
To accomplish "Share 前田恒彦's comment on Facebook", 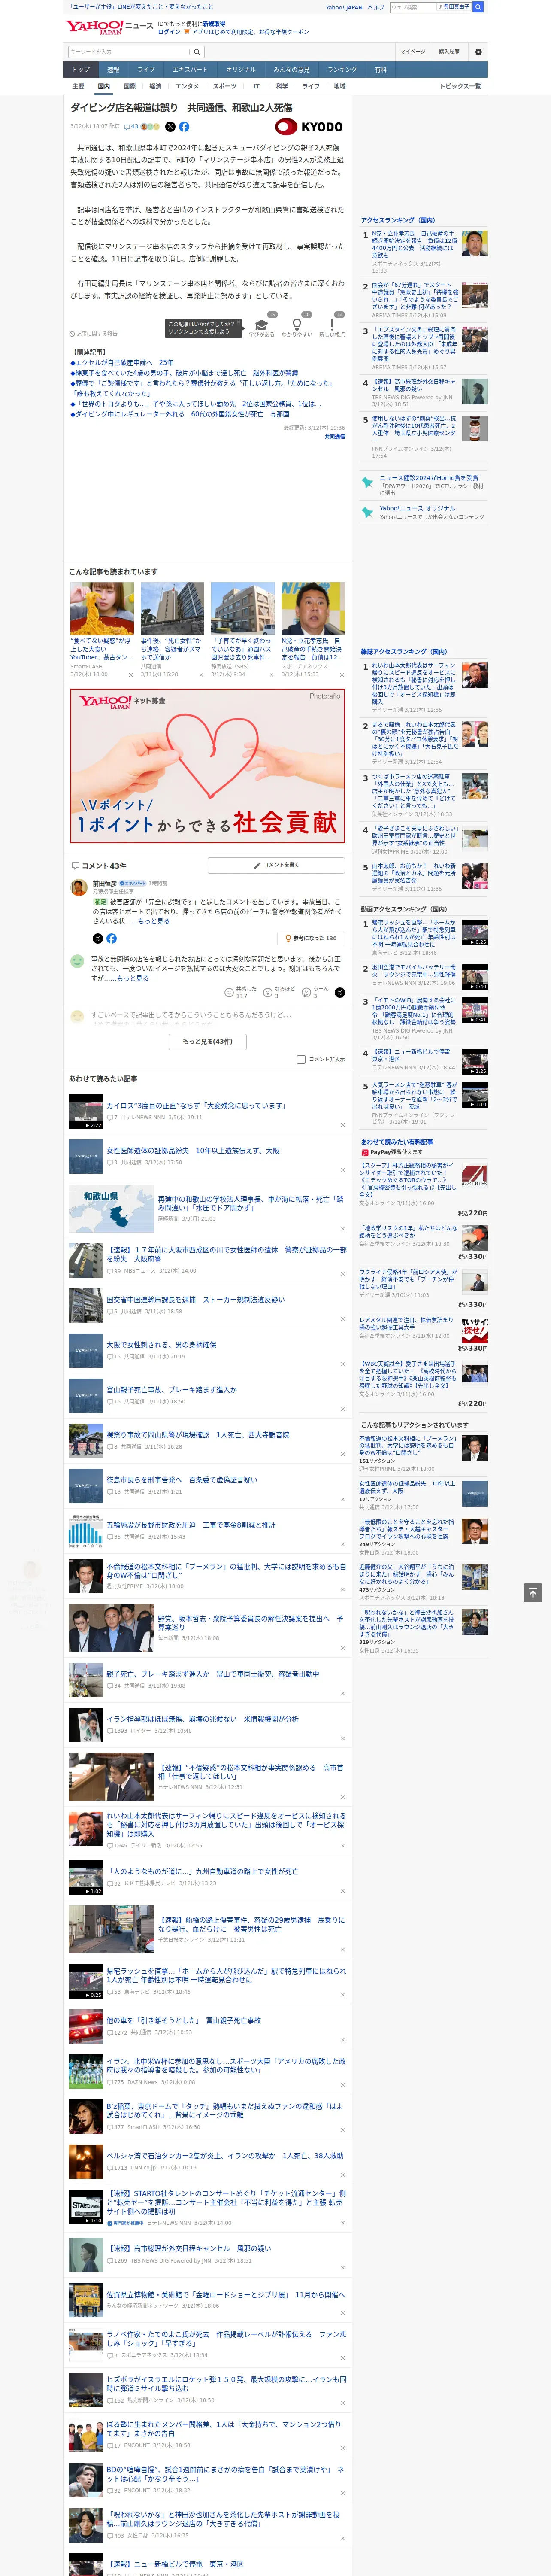I will pyautogui.click(x=111, y=938).
